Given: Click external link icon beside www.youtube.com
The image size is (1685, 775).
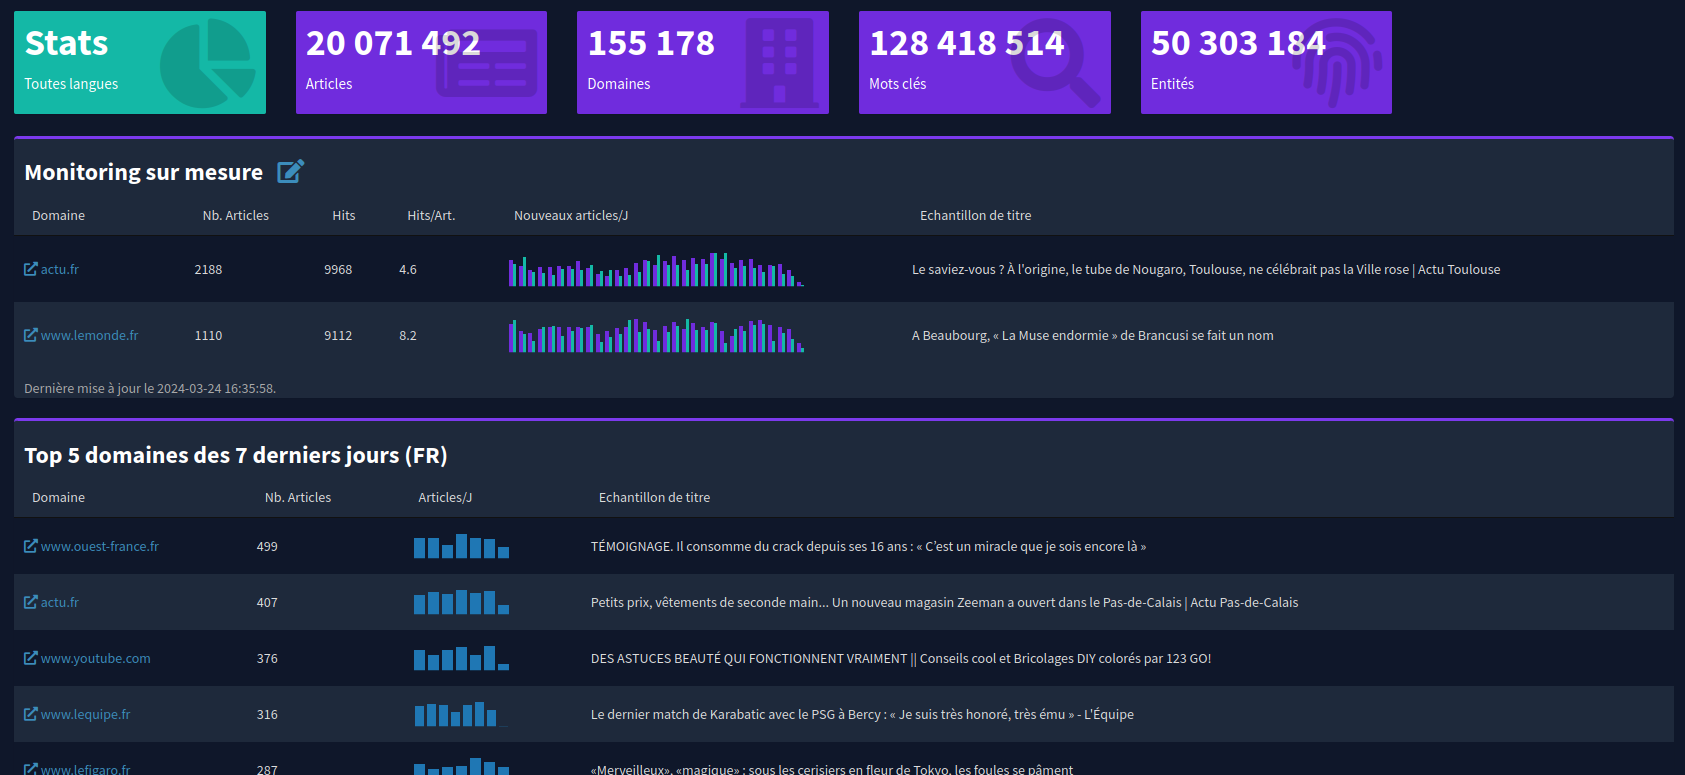Looking at the screenshot, I should click(x=31, y=658).
